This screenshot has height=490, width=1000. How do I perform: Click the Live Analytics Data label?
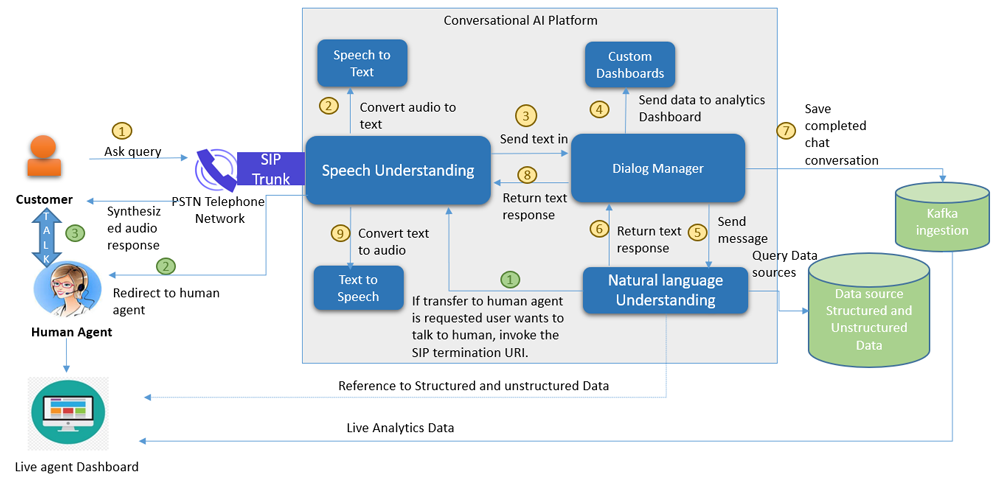tap(400, 428)
